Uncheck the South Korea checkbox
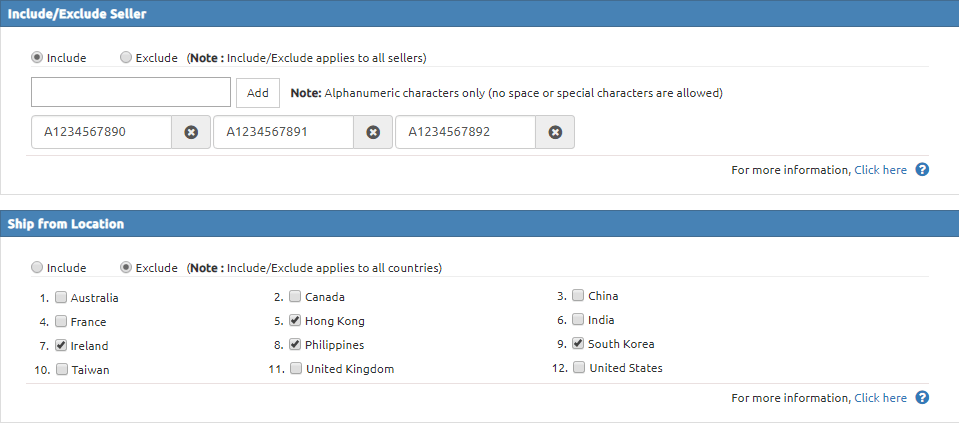 pyautogui.click(x=578, y=343)
